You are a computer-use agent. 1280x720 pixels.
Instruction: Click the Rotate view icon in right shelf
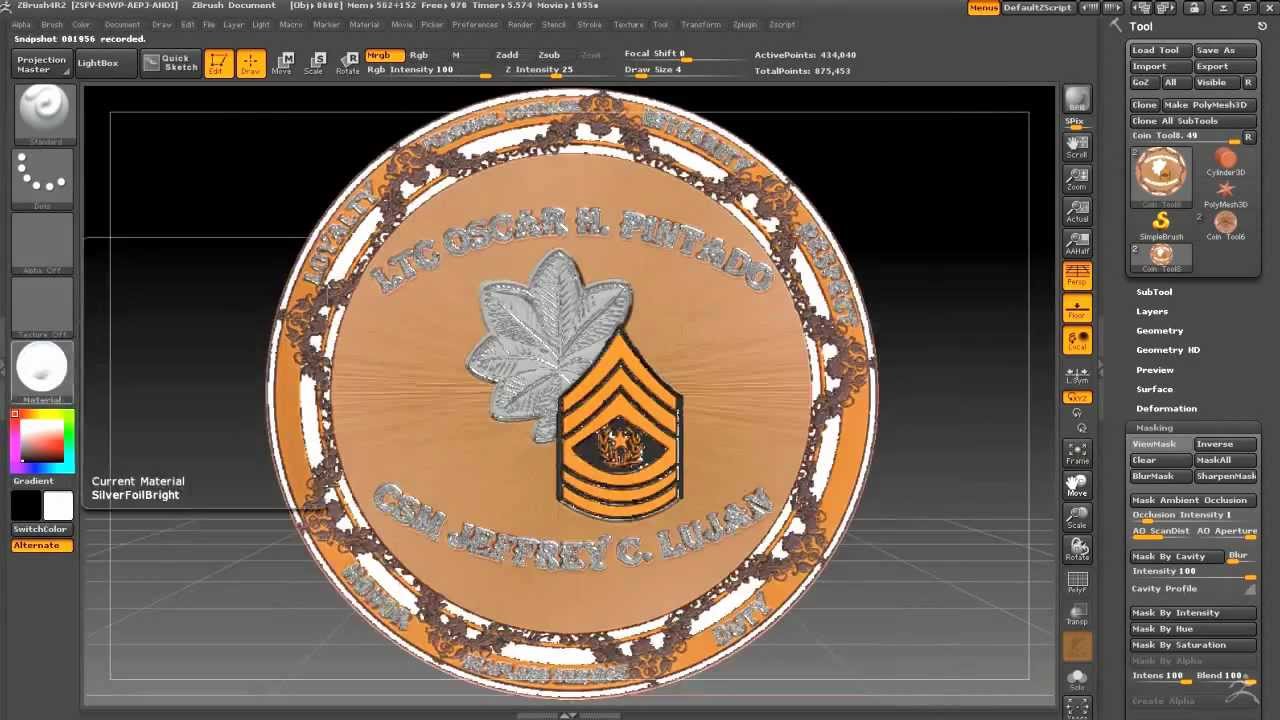pos(1077,549)
